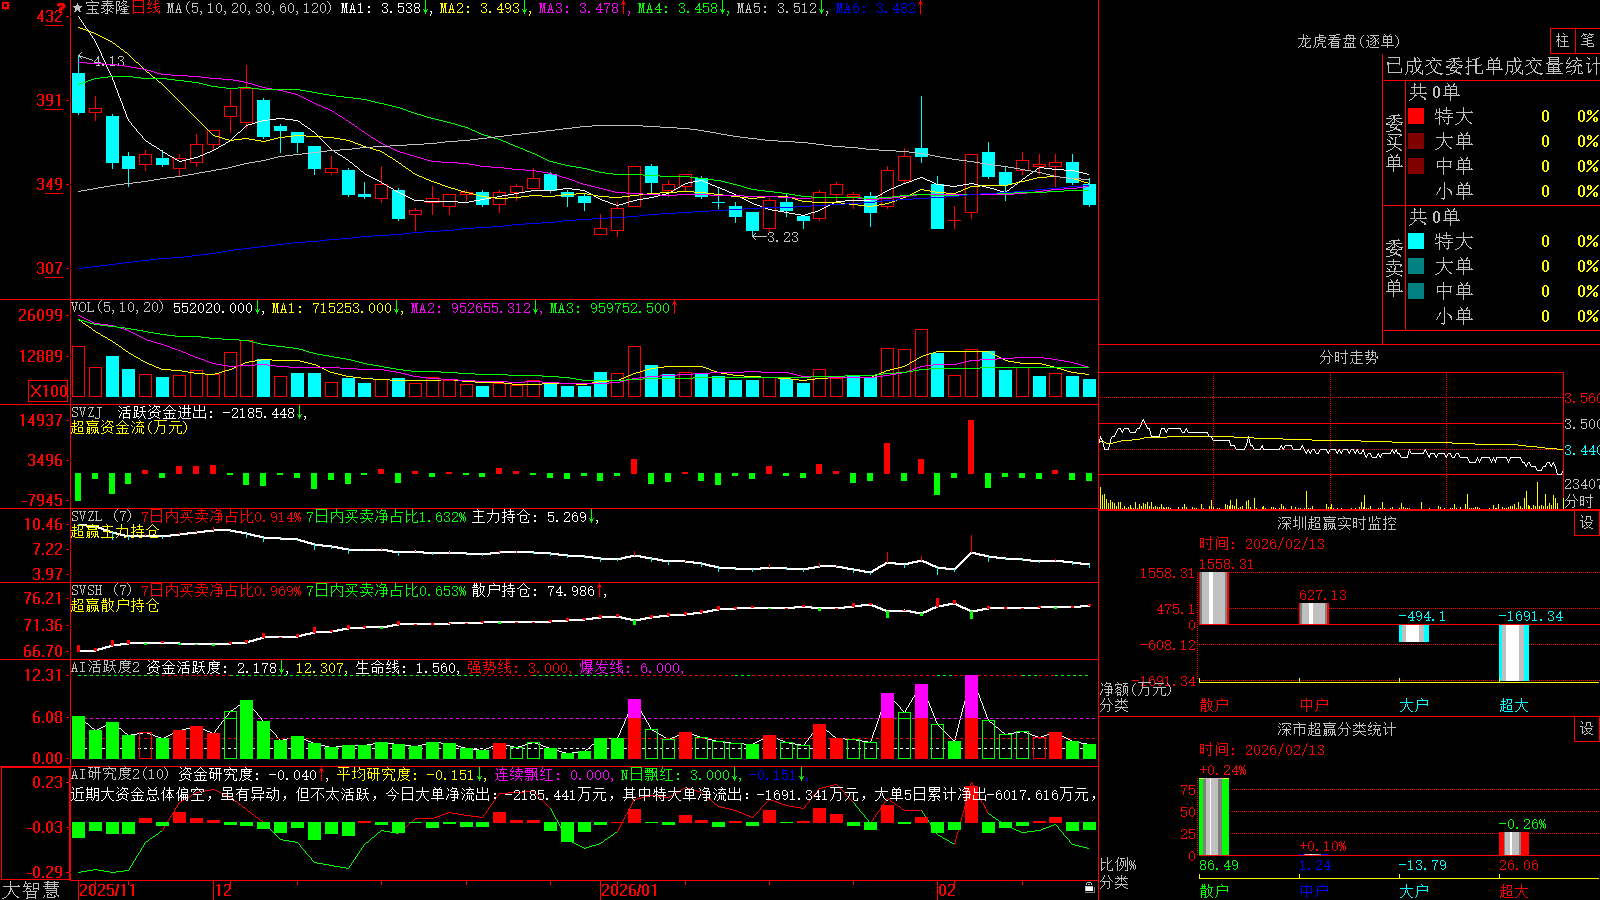Click the 主力持仓: 5.269 value

pyautogui.click(x=535, y=517)
